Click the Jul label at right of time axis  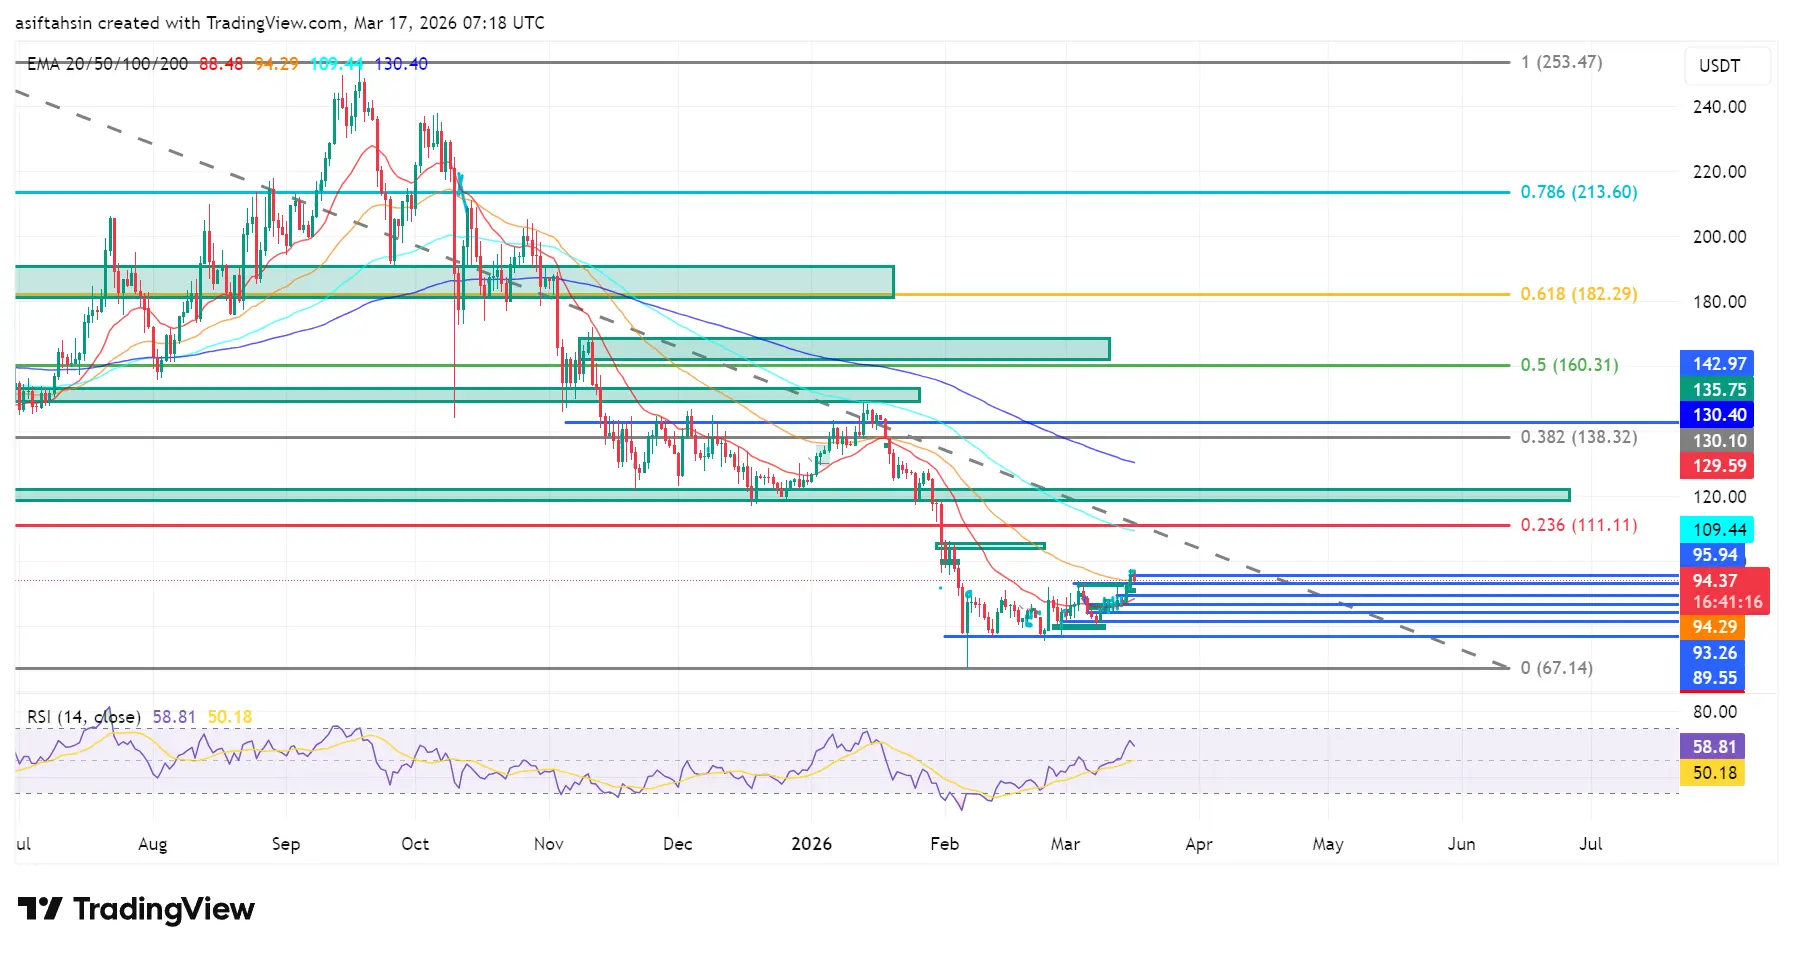click(x=1591, y=844)
